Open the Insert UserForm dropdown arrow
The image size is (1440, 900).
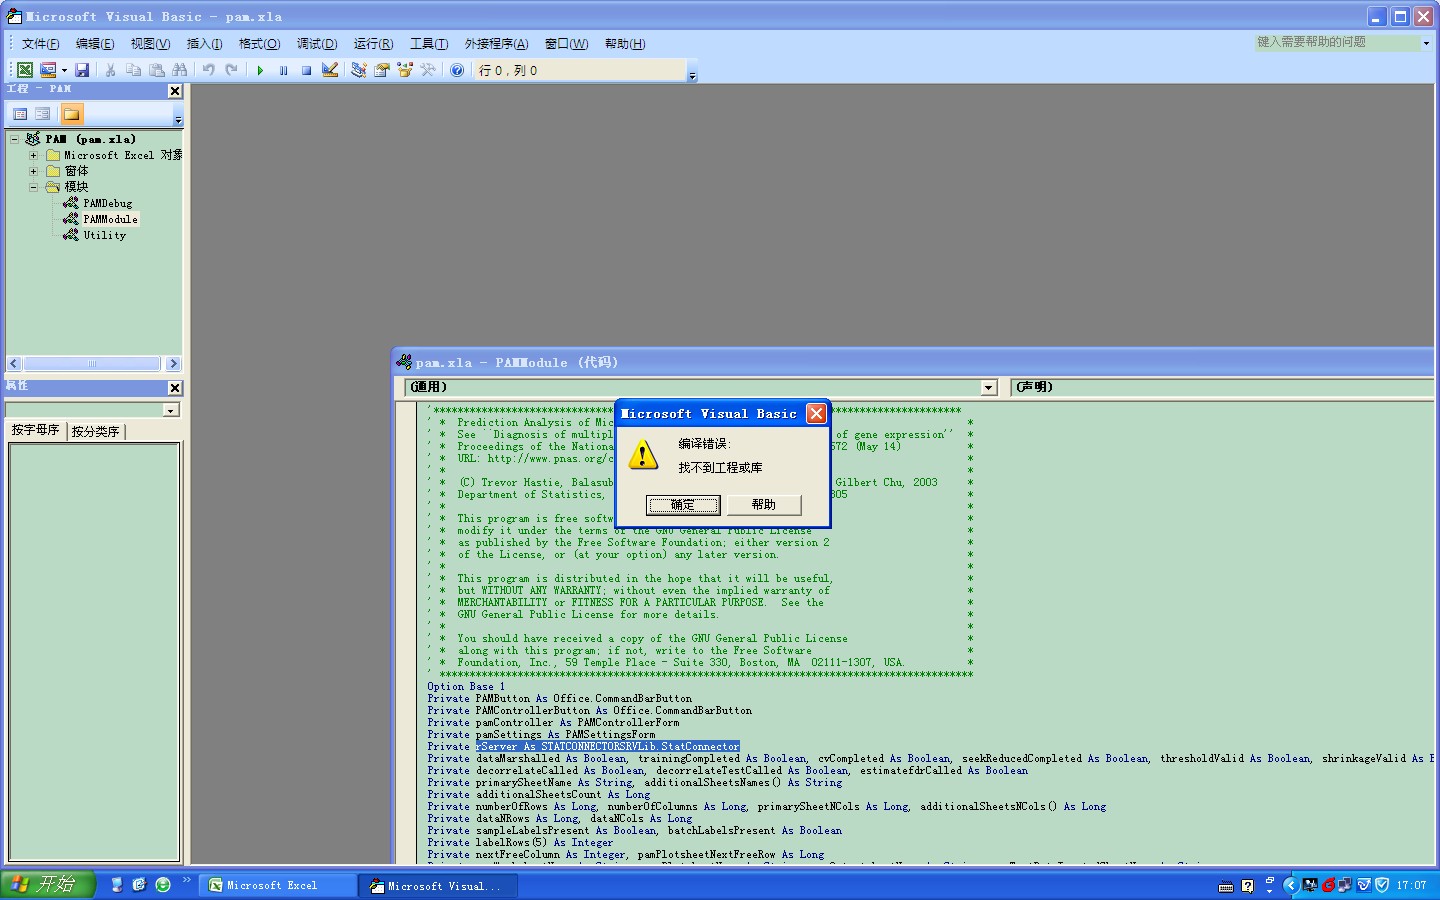coord(64,70)
